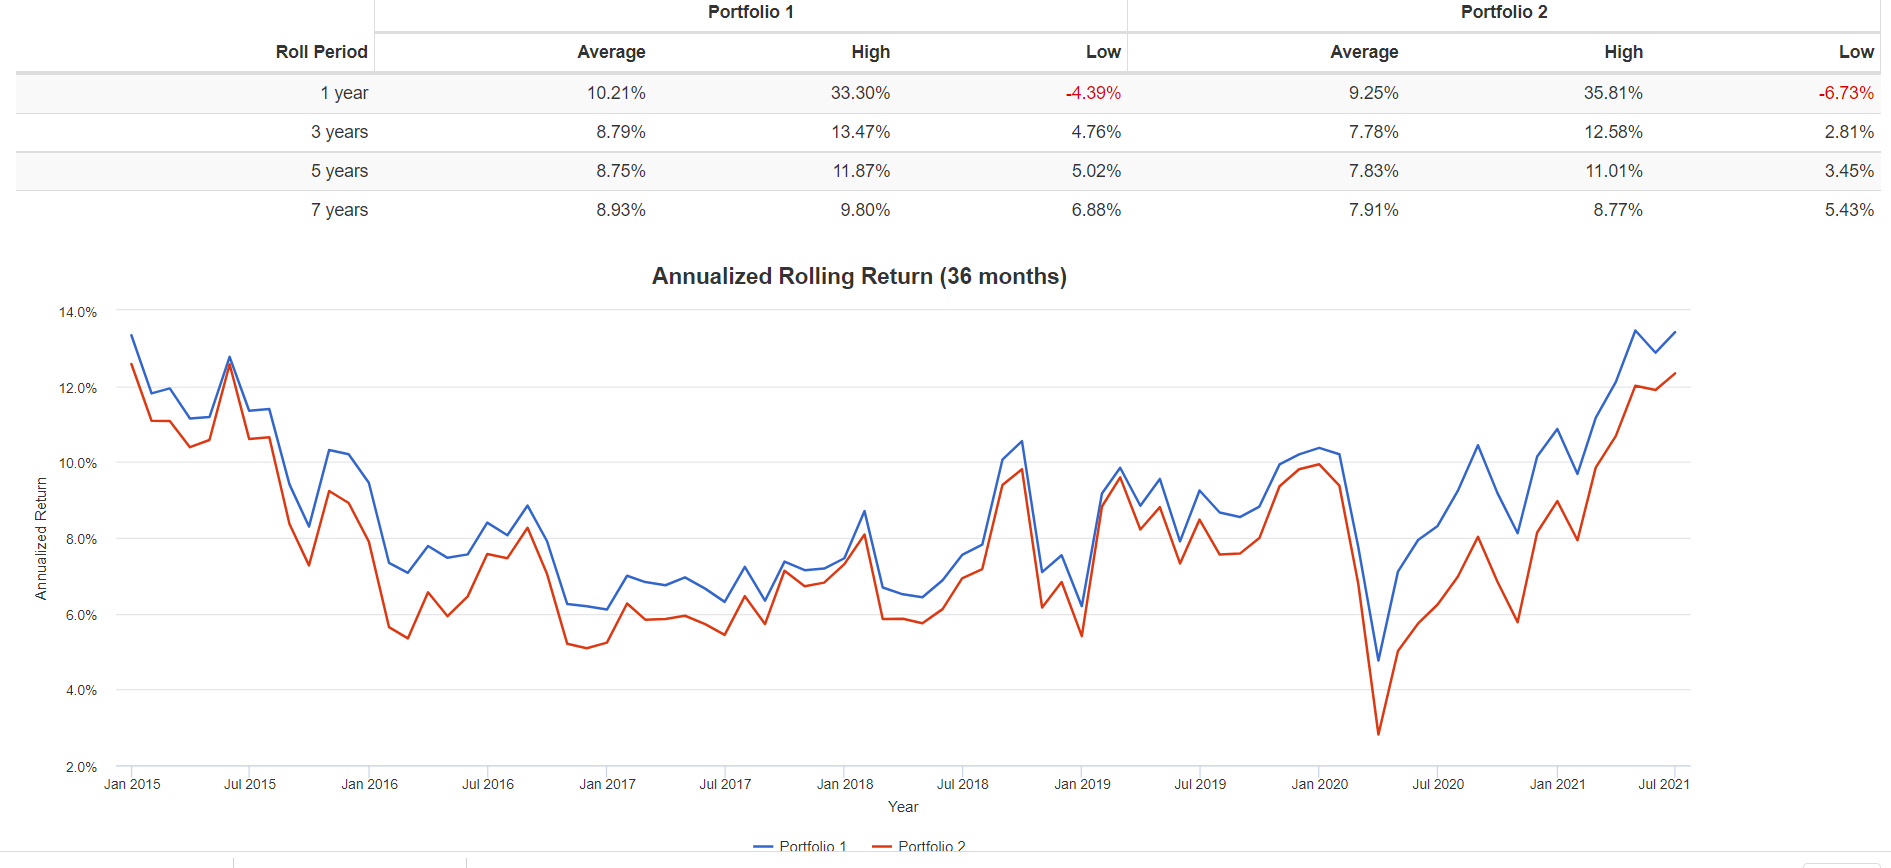
Task: Click the 14.0% y-axis label
Action: [78, 312]
